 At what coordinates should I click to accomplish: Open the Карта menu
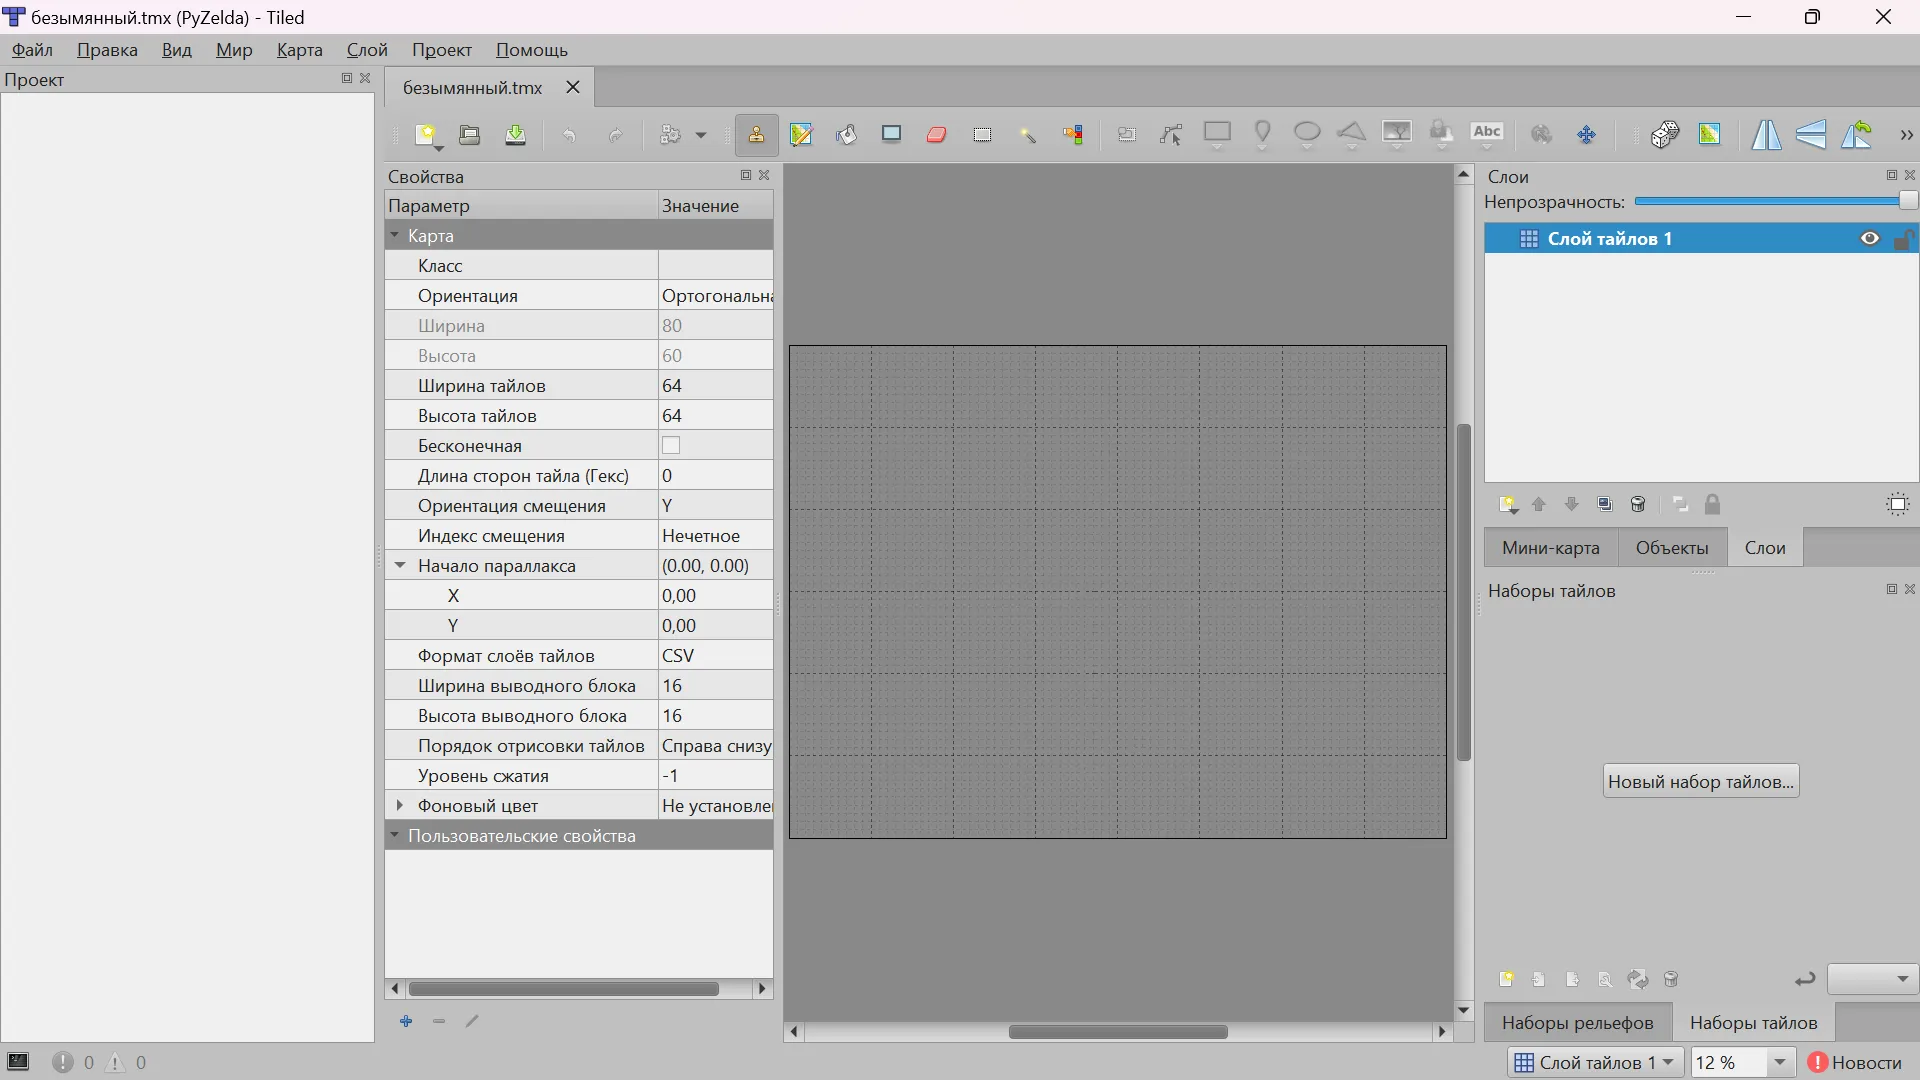(x=299, y=50)
